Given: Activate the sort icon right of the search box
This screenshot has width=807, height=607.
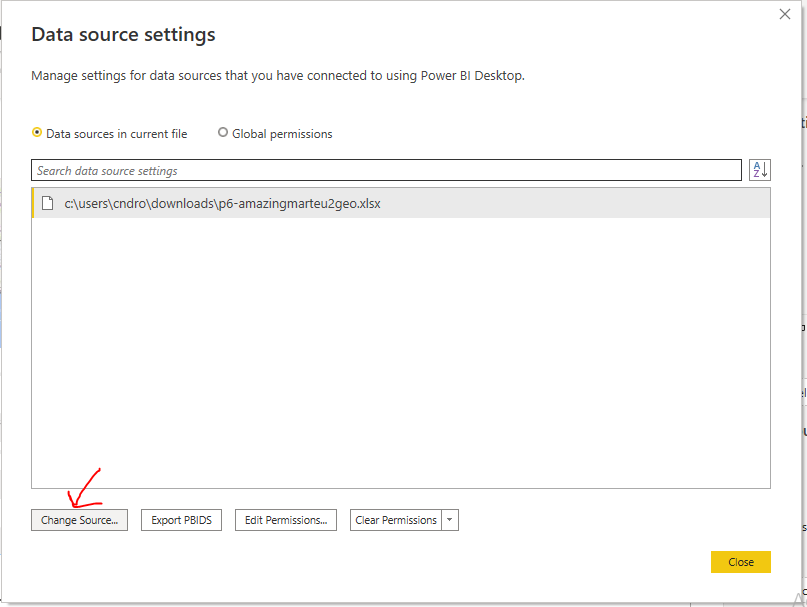Looking at the screenshot, I should [760, 170].
